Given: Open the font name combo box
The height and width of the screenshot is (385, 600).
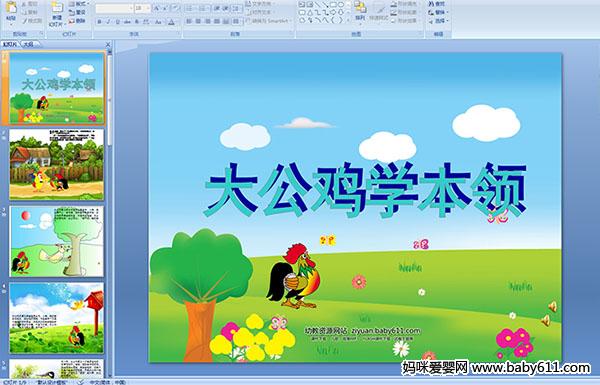Looking at the screenshot, I should [x=114, y=8].
